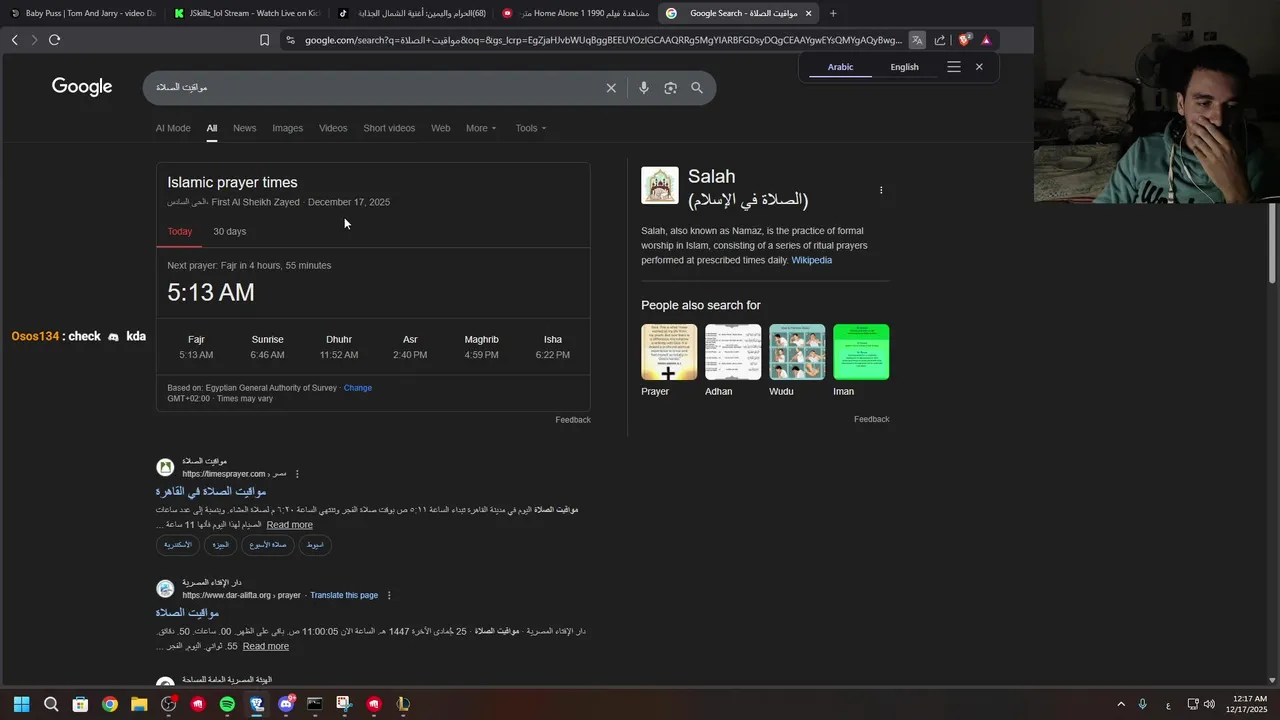
Task: Open Microsoft Store from the taskbar
Action: coord(80,704)
